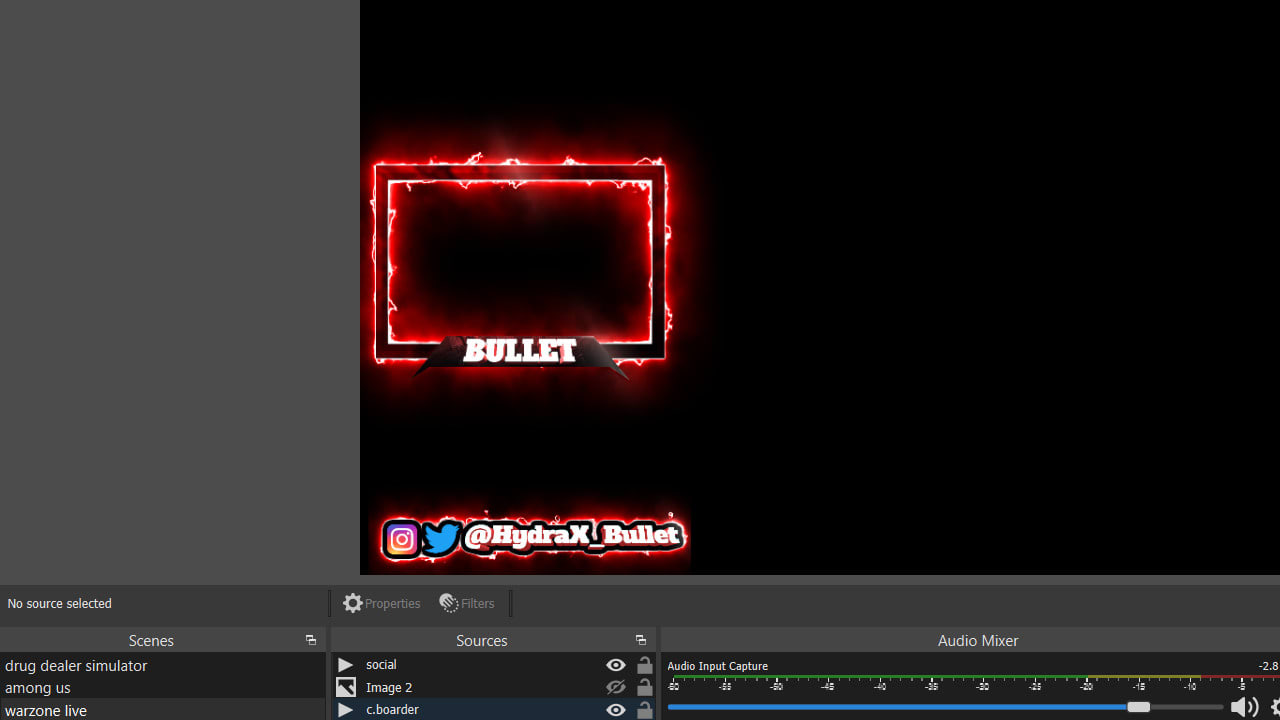
Task: Hide the c.boarder source
Action: click(x=616, y=710)
